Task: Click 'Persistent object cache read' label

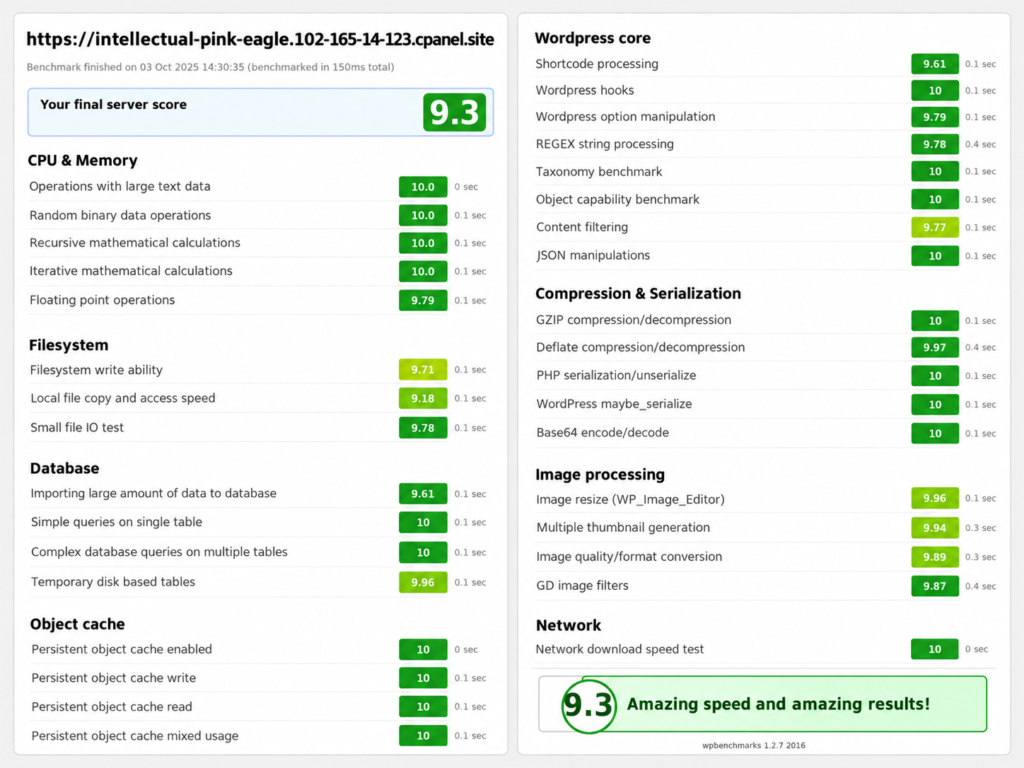Action: [x=112, y=707]
